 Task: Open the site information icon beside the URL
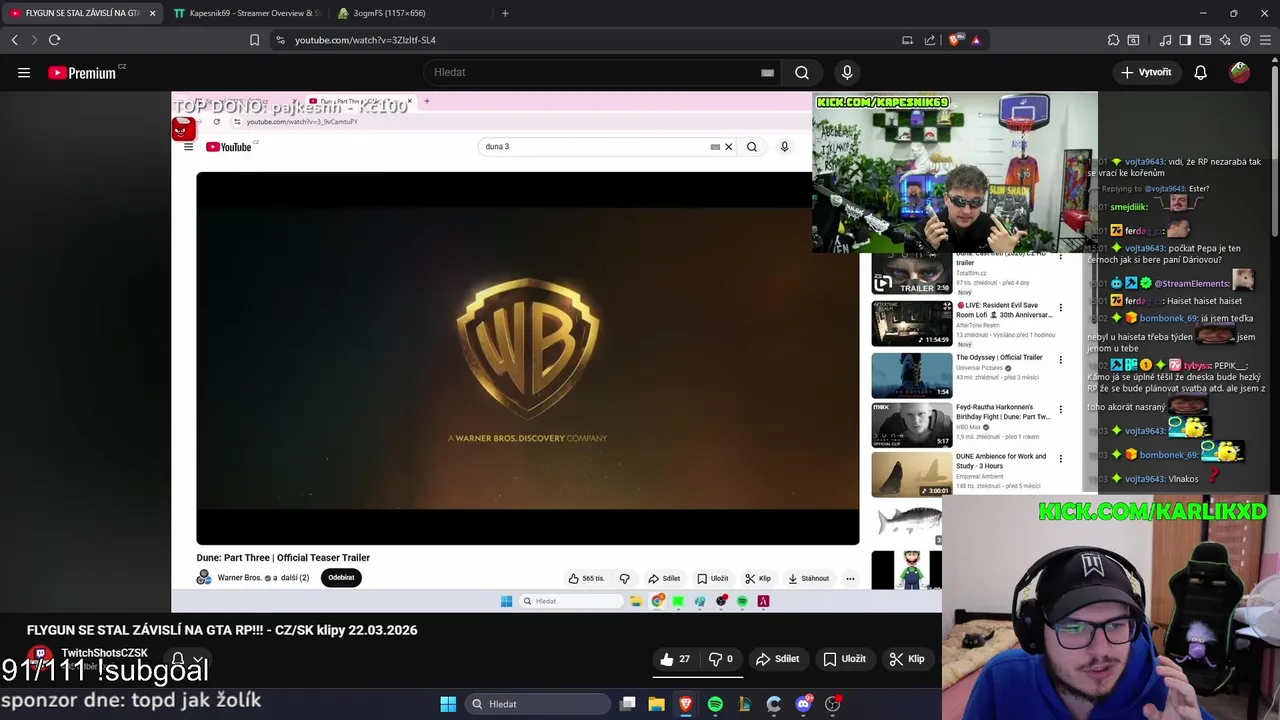[280, 40]
